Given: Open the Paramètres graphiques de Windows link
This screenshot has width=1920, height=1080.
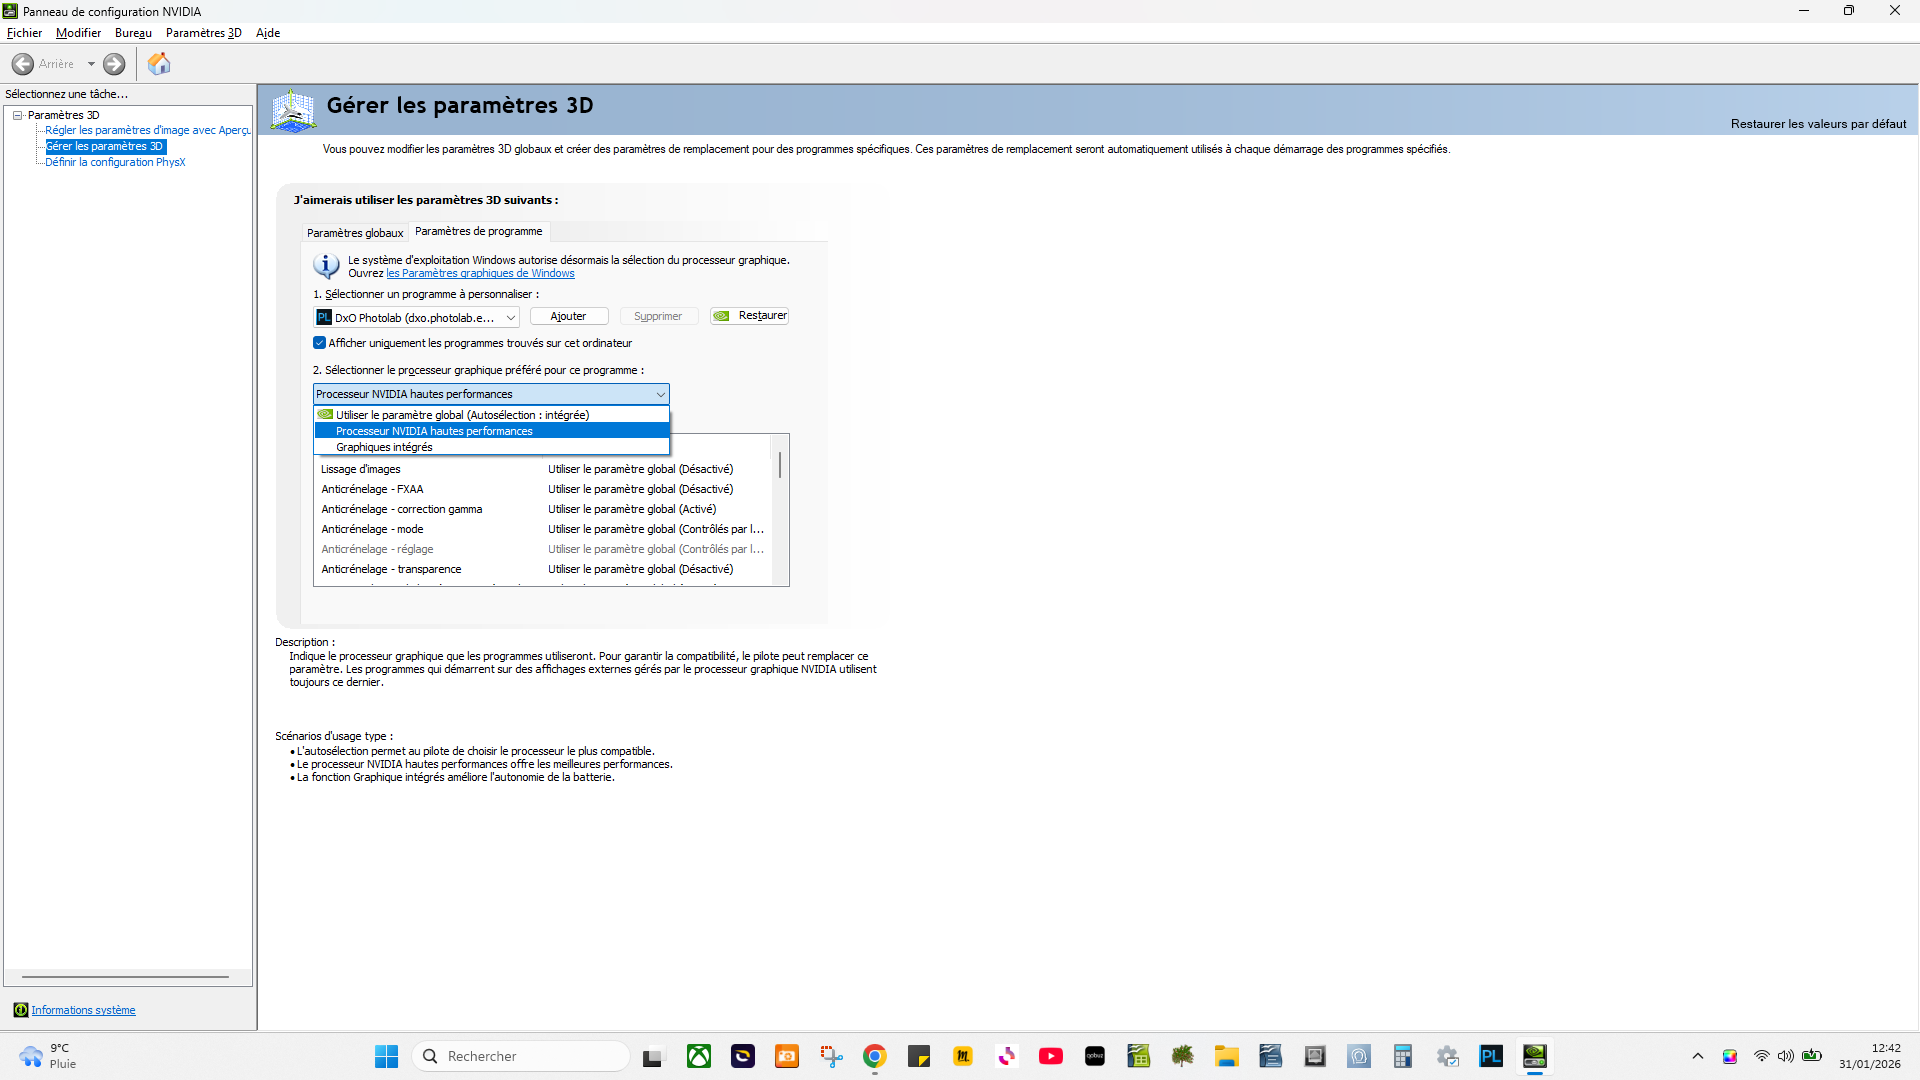Looking at the screenshot, I should [x=480, y=274].
